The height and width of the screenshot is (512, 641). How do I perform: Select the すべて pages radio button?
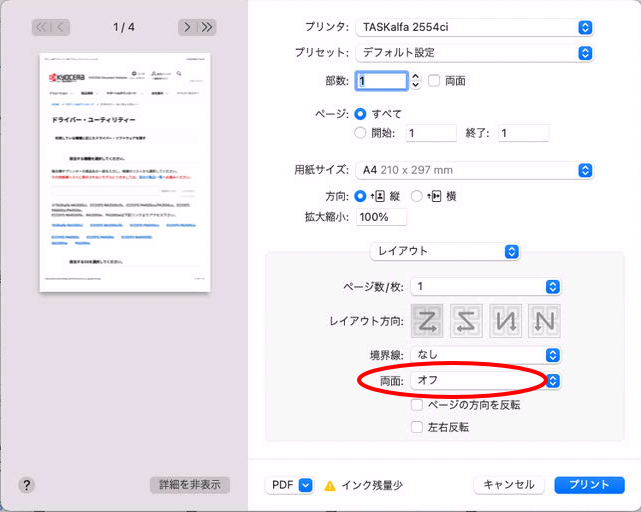click(x=360, y=114)
